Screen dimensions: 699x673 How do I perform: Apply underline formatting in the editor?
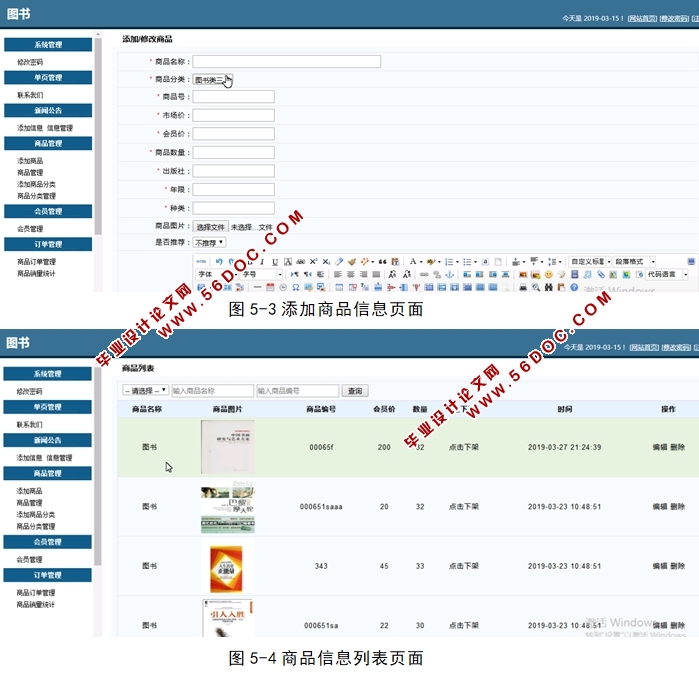tap(275, 262)
